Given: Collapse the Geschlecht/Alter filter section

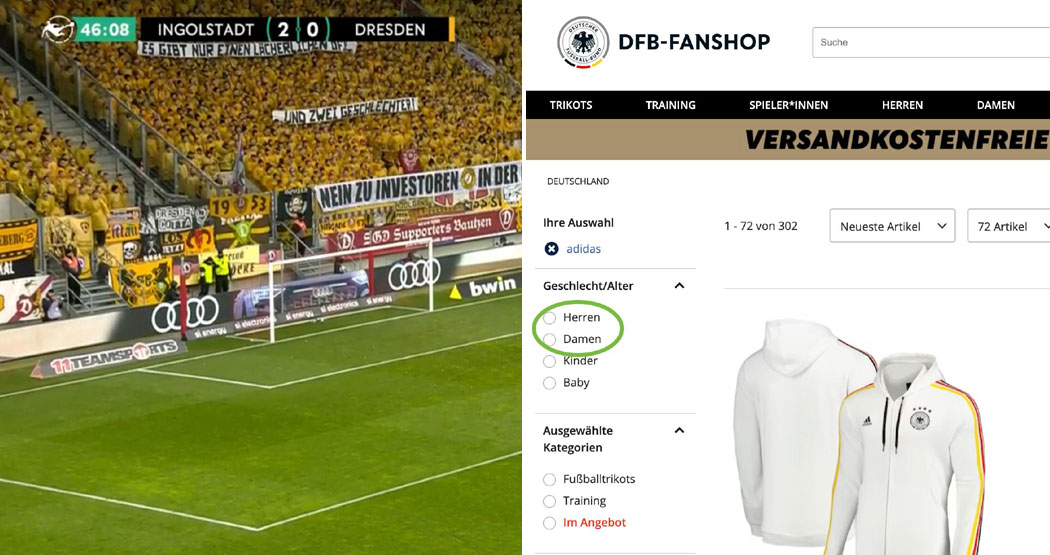Looking at the screenshot, I should 679,286.
